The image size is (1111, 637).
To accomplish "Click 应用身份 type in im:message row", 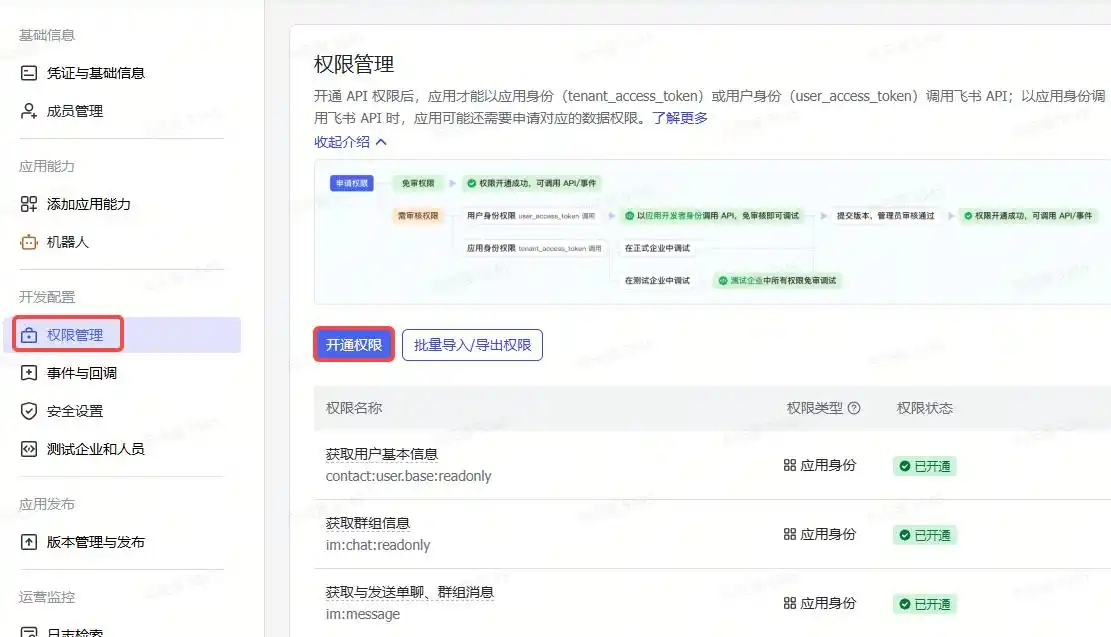I will [x=820, y=603].
